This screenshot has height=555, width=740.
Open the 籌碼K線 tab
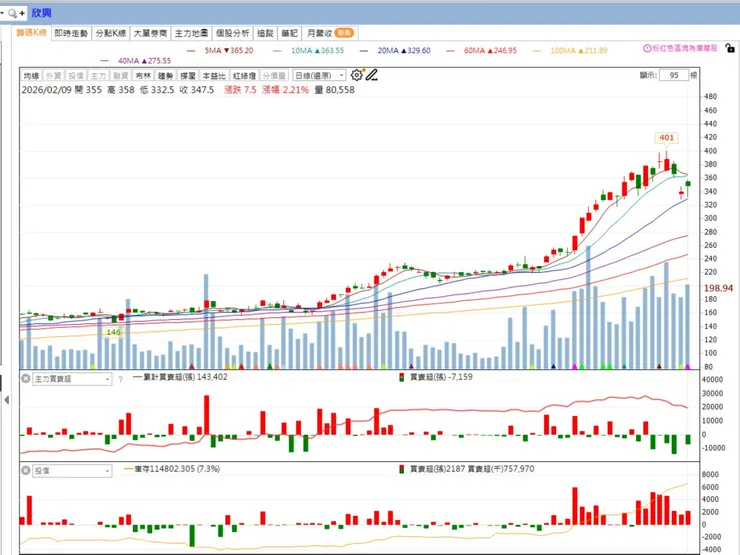(x=31, y=33)
